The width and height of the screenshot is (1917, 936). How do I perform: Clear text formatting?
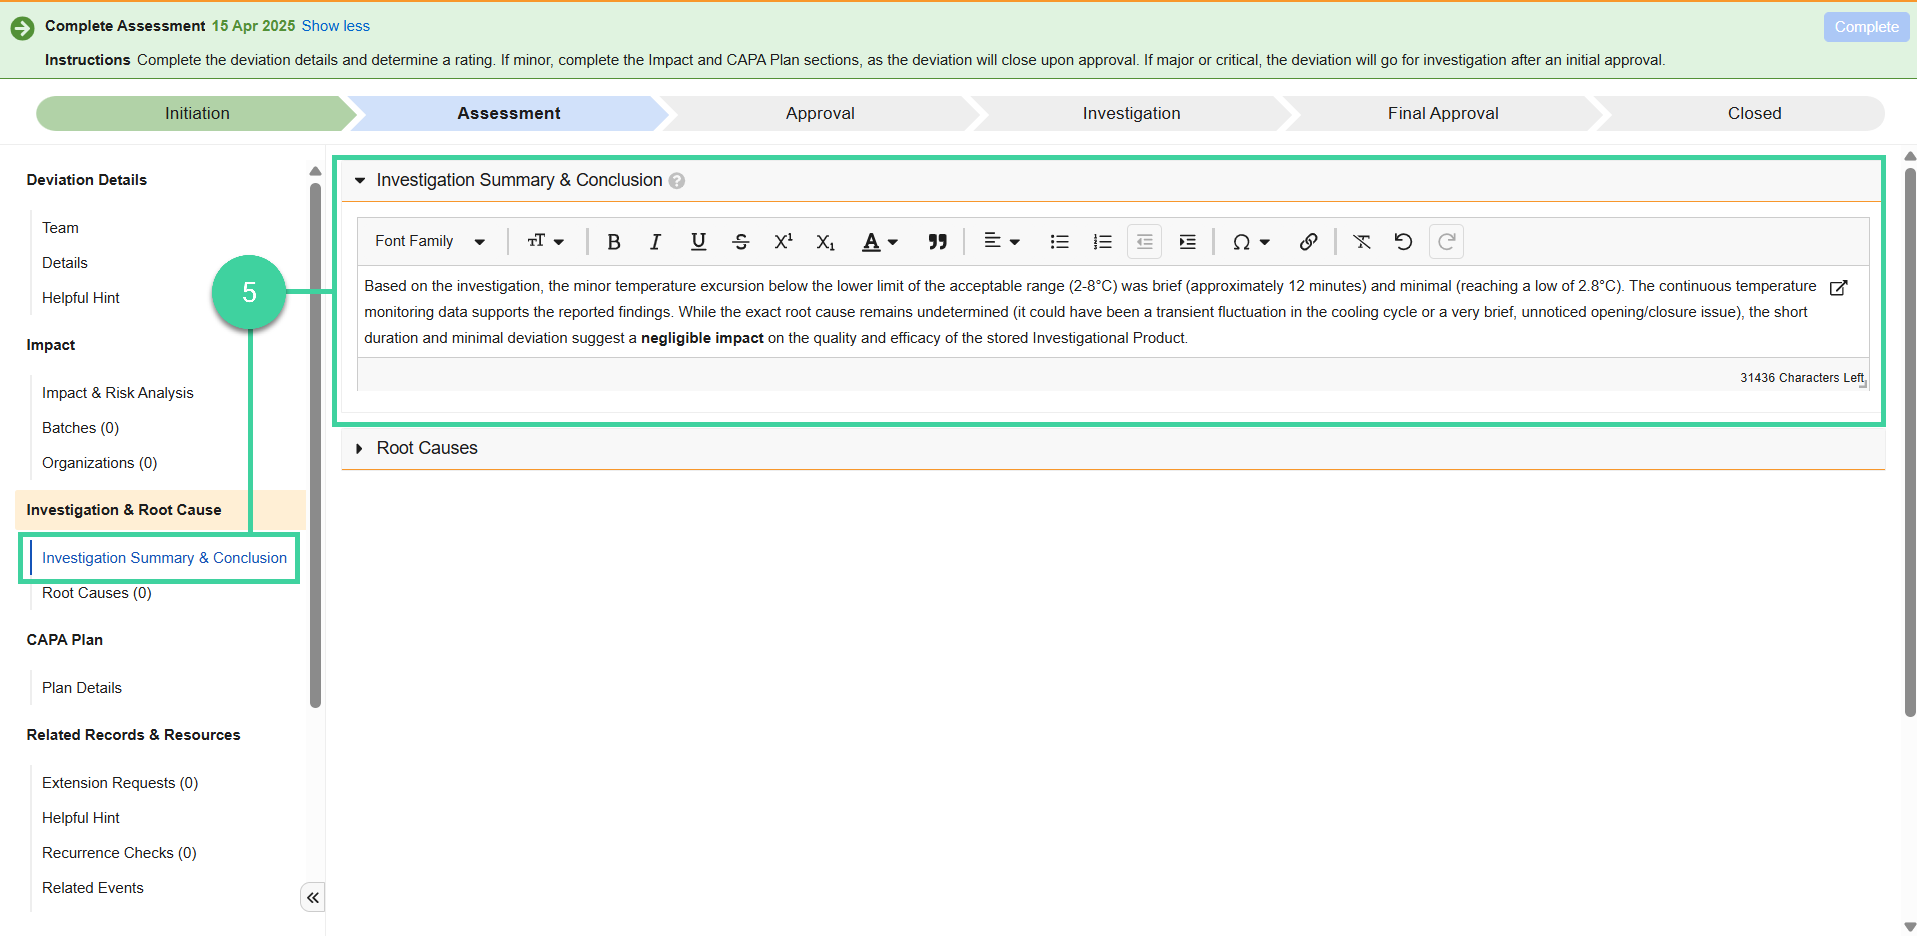pos(1362,242)
